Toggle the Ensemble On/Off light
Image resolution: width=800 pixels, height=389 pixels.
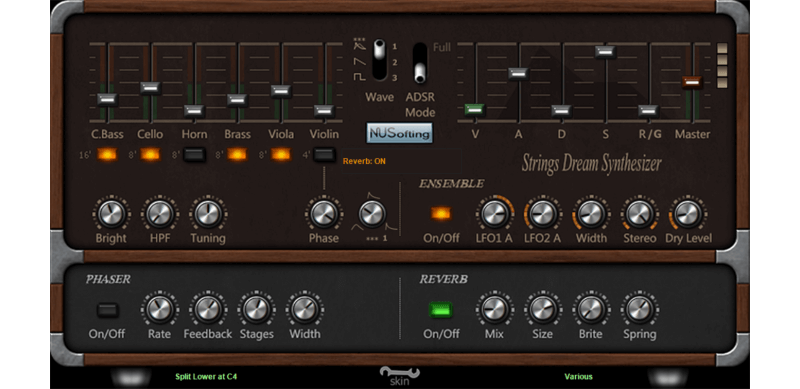pos(441,213)
